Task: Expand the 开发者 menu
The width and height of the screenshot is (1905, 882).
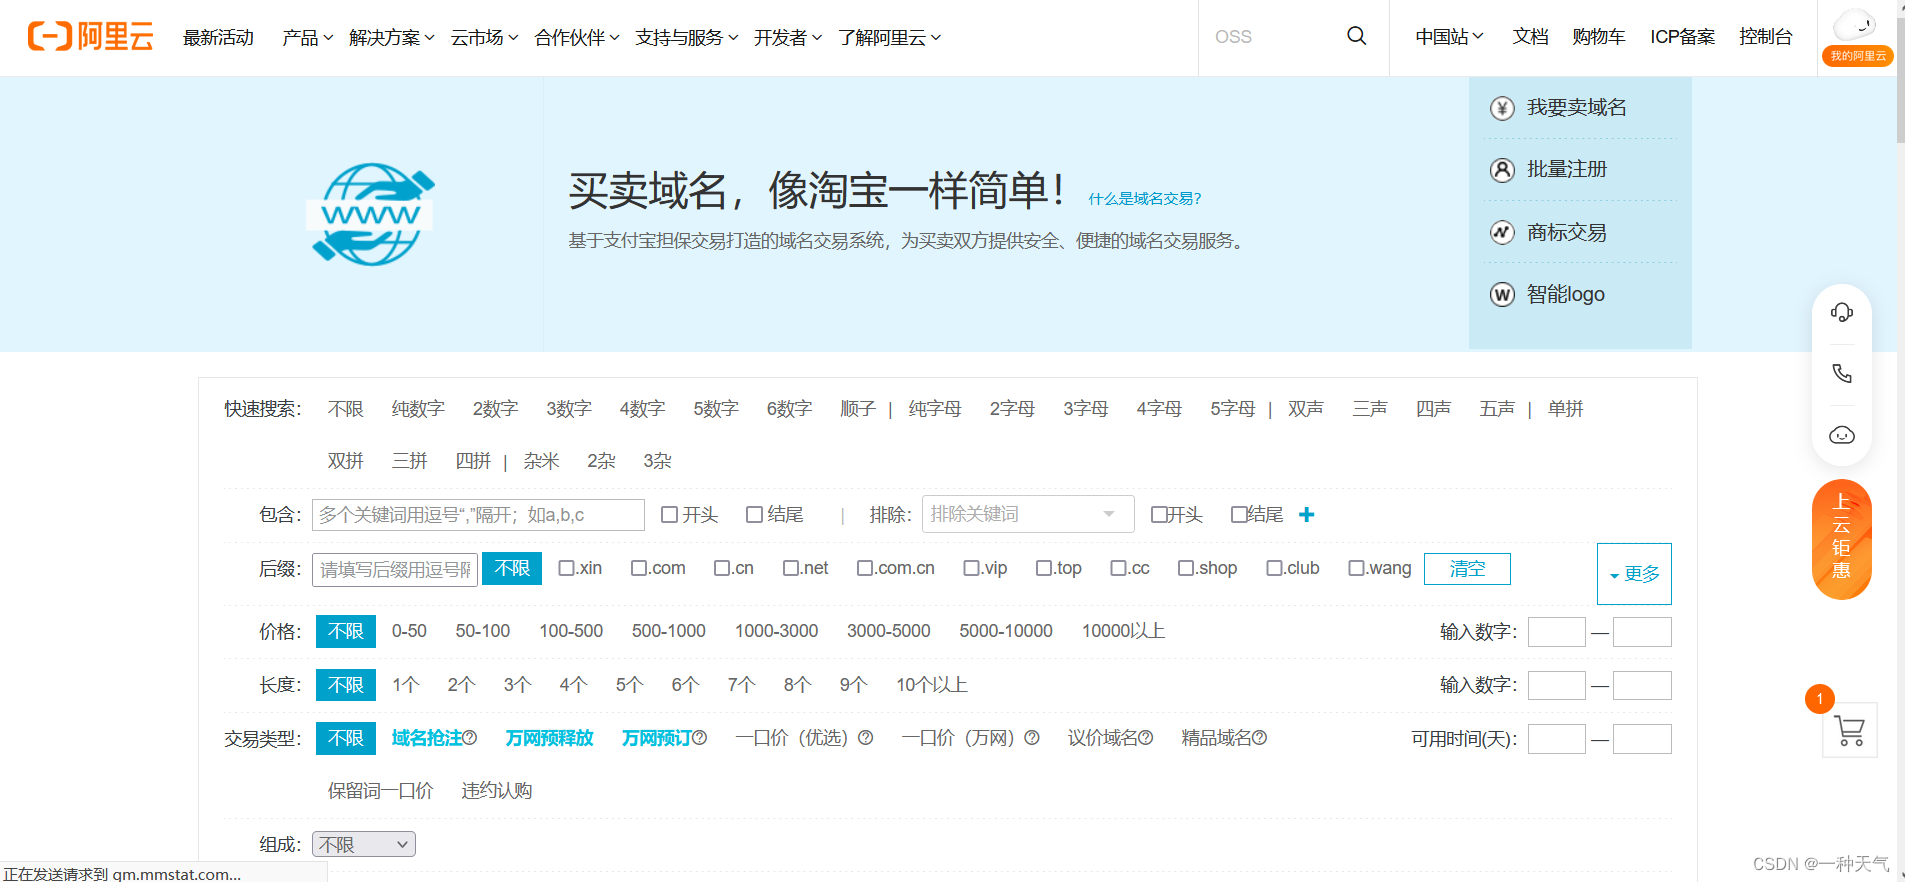Action: [788, 37]
